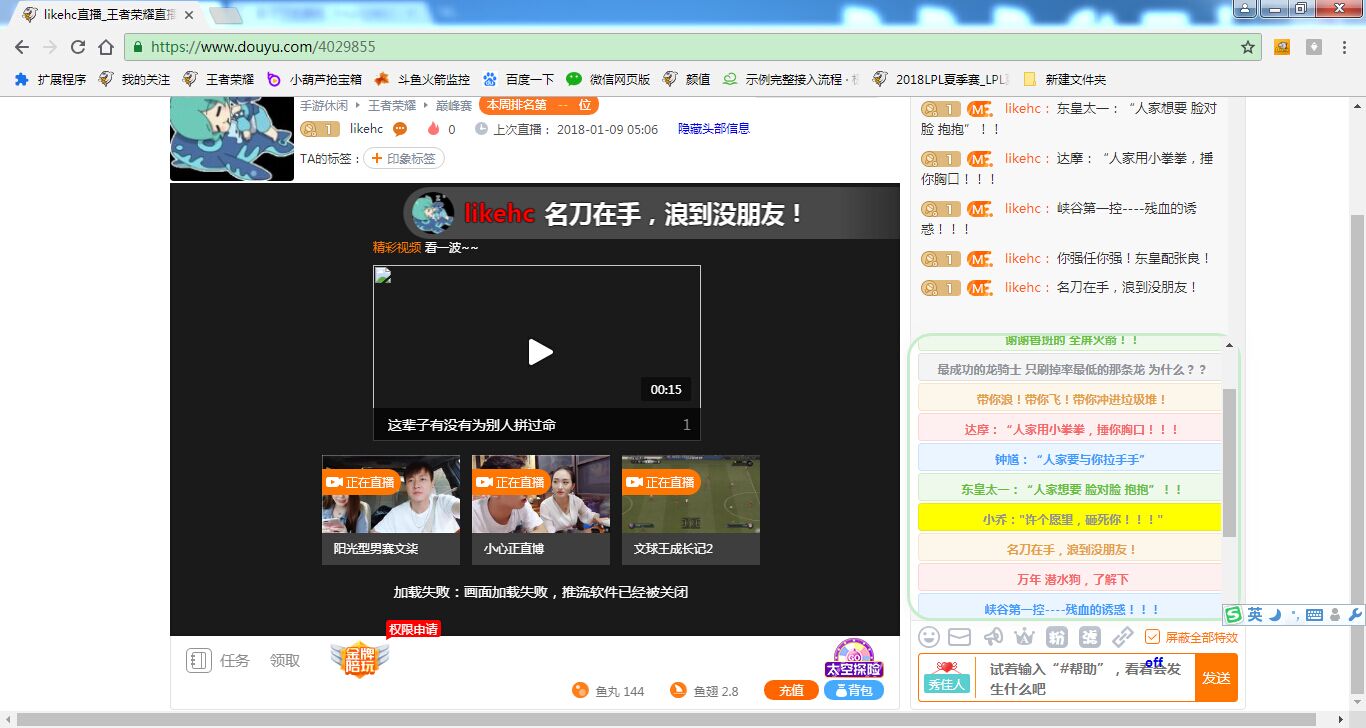
Task: Open the emoji smiley picker
Action: click(929, 637)
